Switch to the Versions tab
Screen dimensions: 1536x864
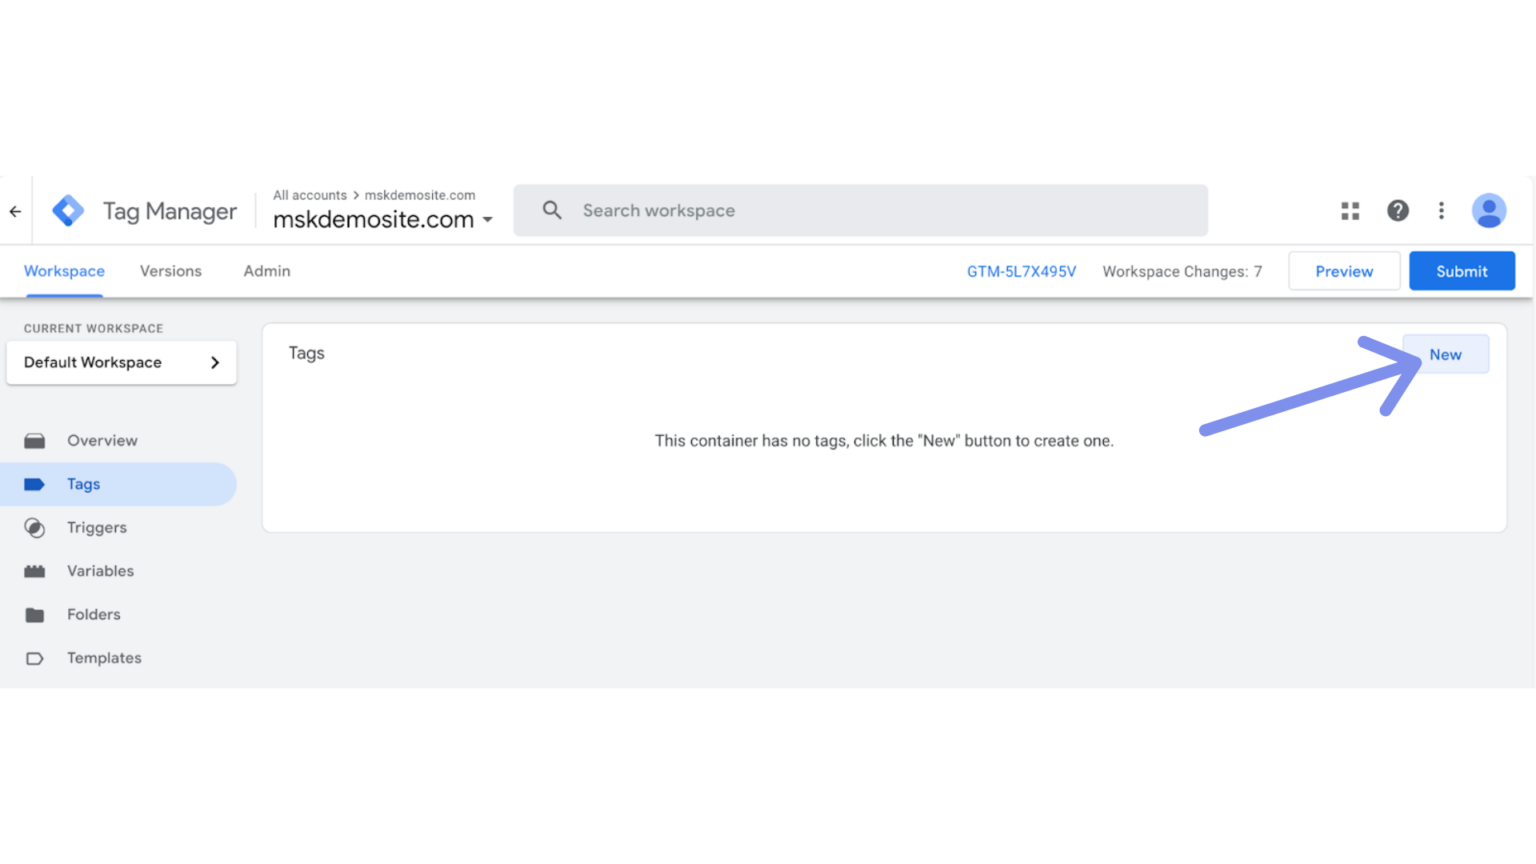point(170,271)
